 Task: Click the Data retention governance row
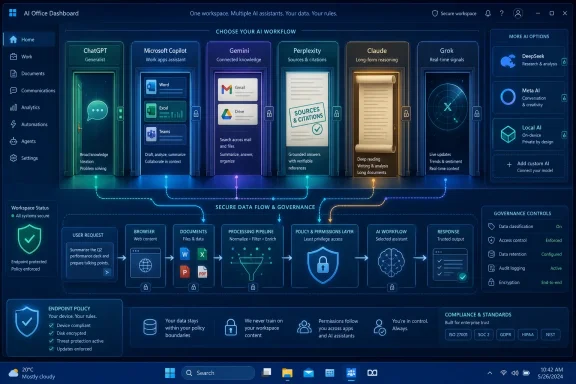click(x=525, y=254)
